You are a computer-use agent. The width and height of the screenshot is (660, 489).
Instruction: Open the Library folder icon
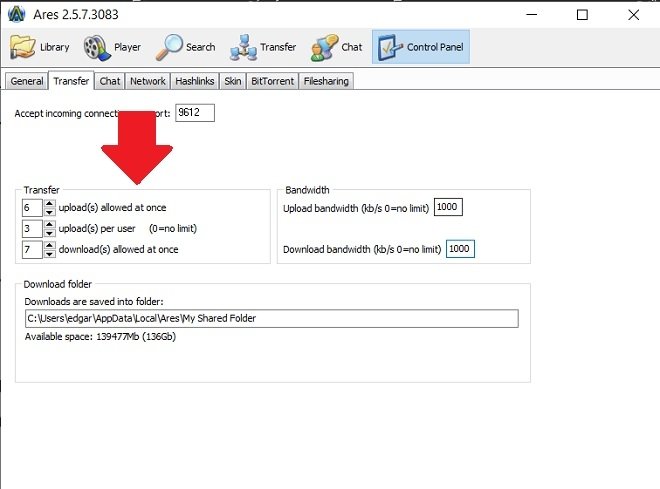click(x=23, y=47)
